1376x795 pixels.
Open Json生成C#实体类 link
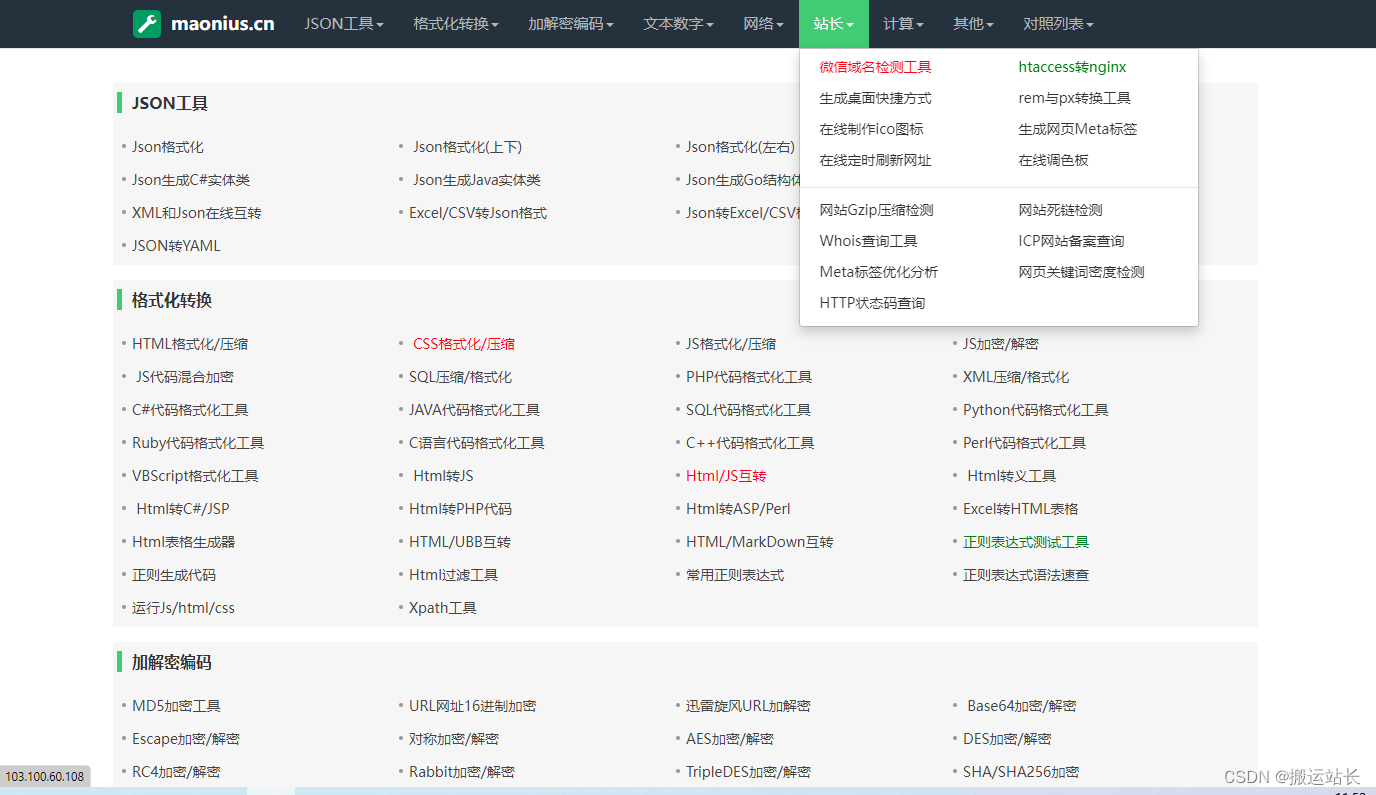191,180
